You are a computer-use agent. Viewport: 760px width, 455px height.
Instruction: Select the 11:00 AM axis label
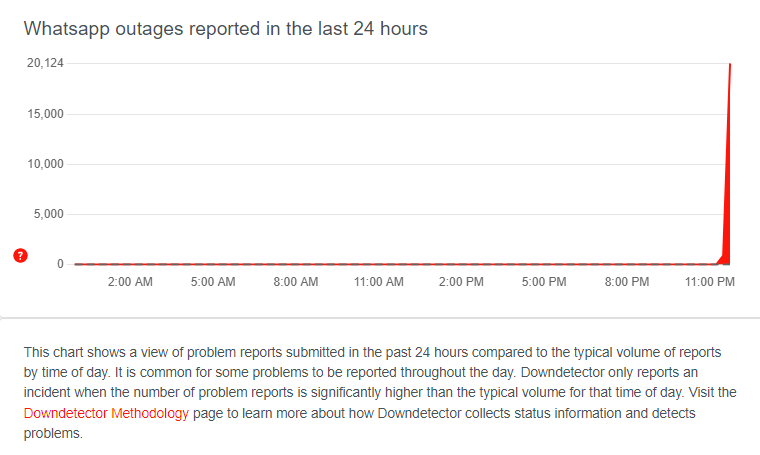click(379, 282)
